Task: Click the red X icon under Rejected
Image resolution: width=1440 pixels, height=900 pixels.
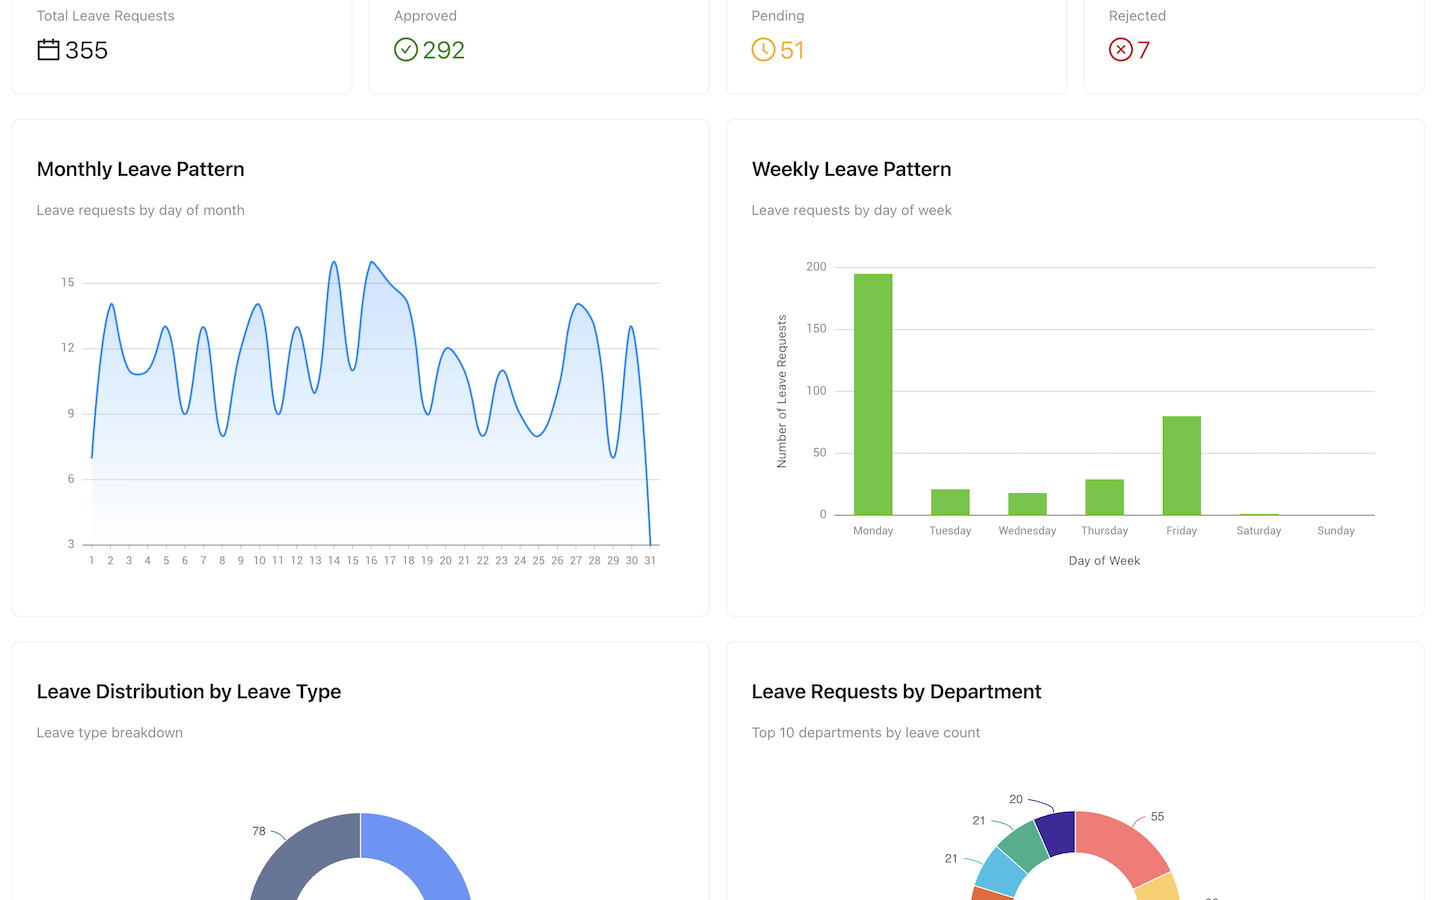Action: tap(1120, 50)
